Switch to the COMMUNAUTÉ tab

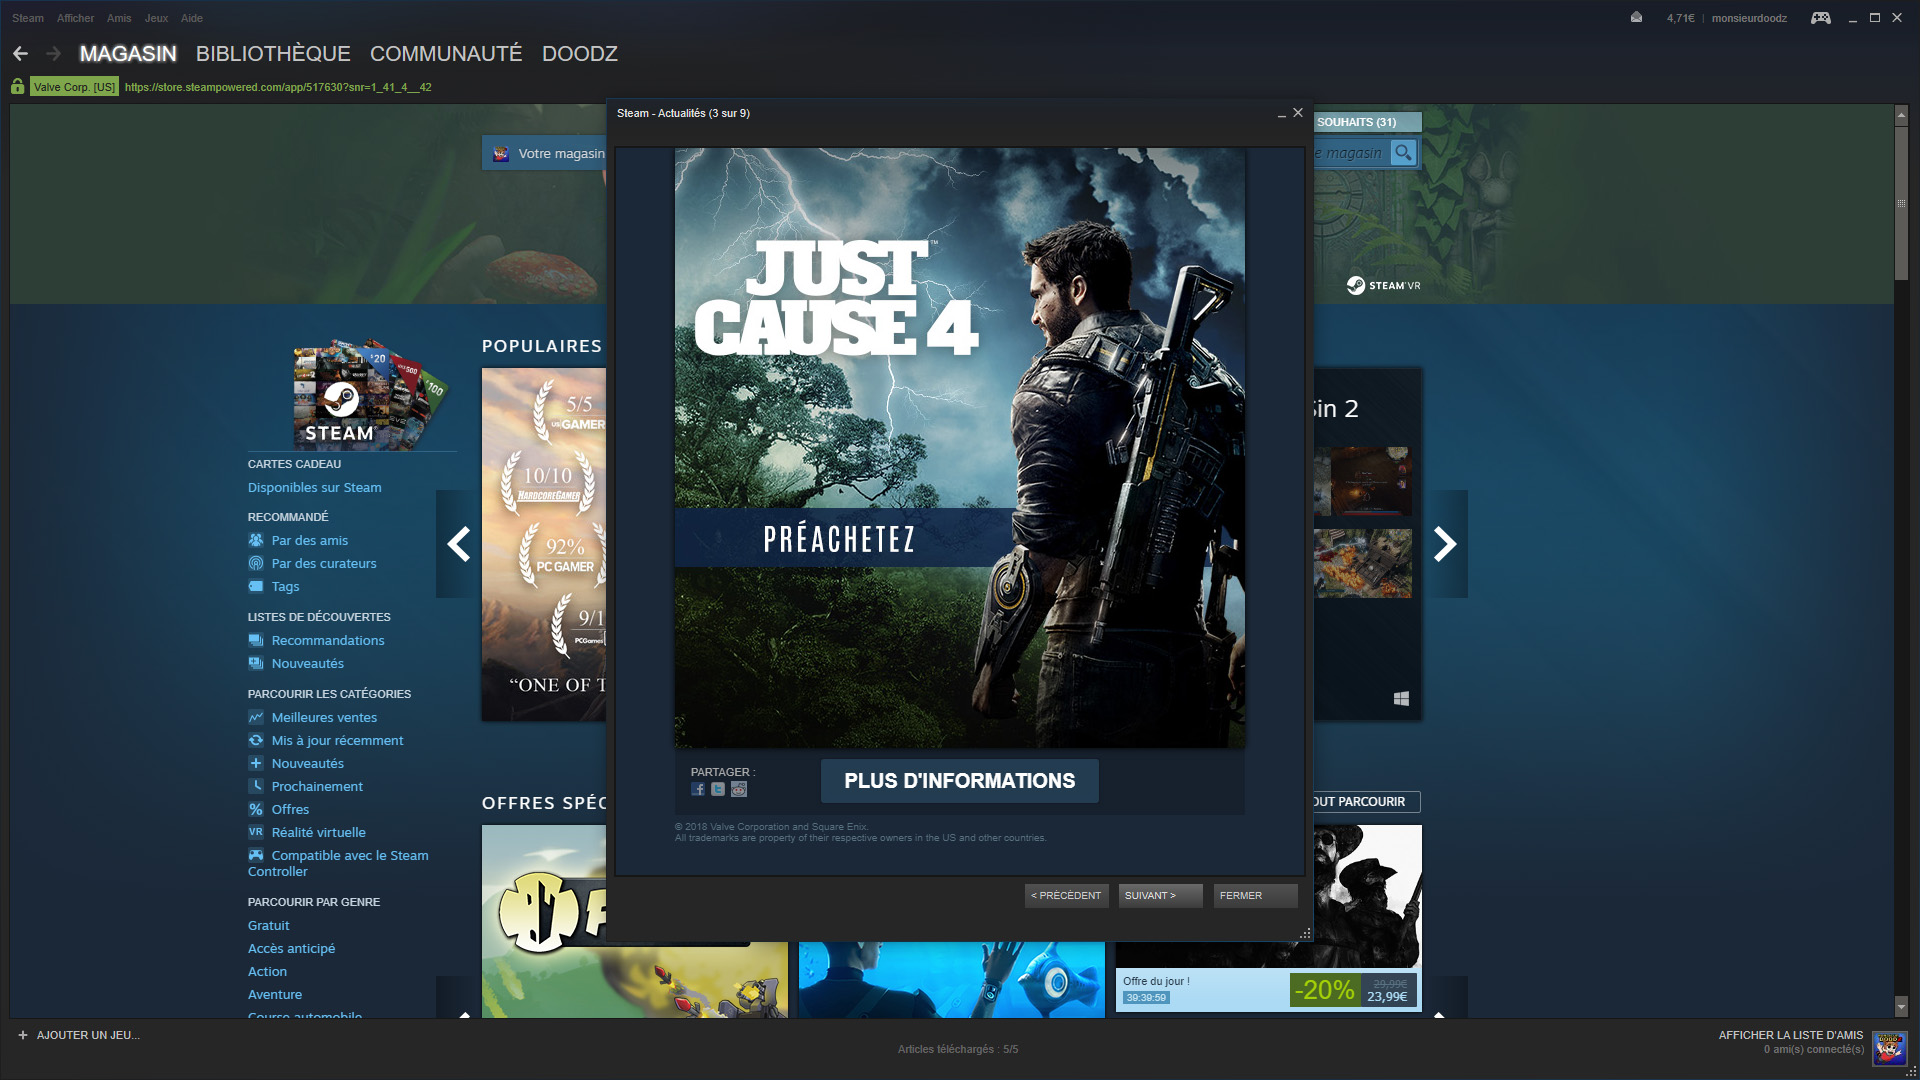coord(446,54)
